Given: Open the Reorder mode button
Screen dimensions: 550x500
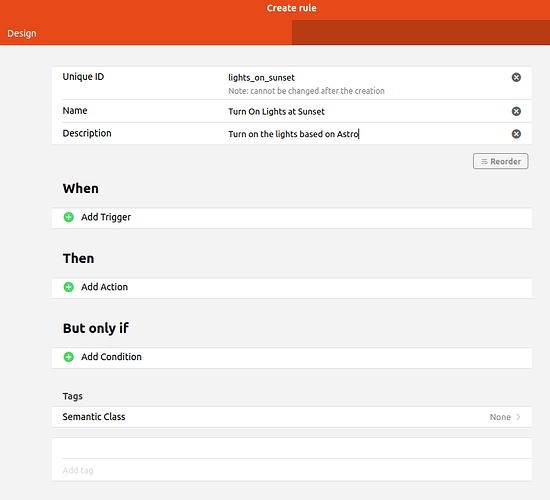Looking at the screenshot, I should [501, 161].
